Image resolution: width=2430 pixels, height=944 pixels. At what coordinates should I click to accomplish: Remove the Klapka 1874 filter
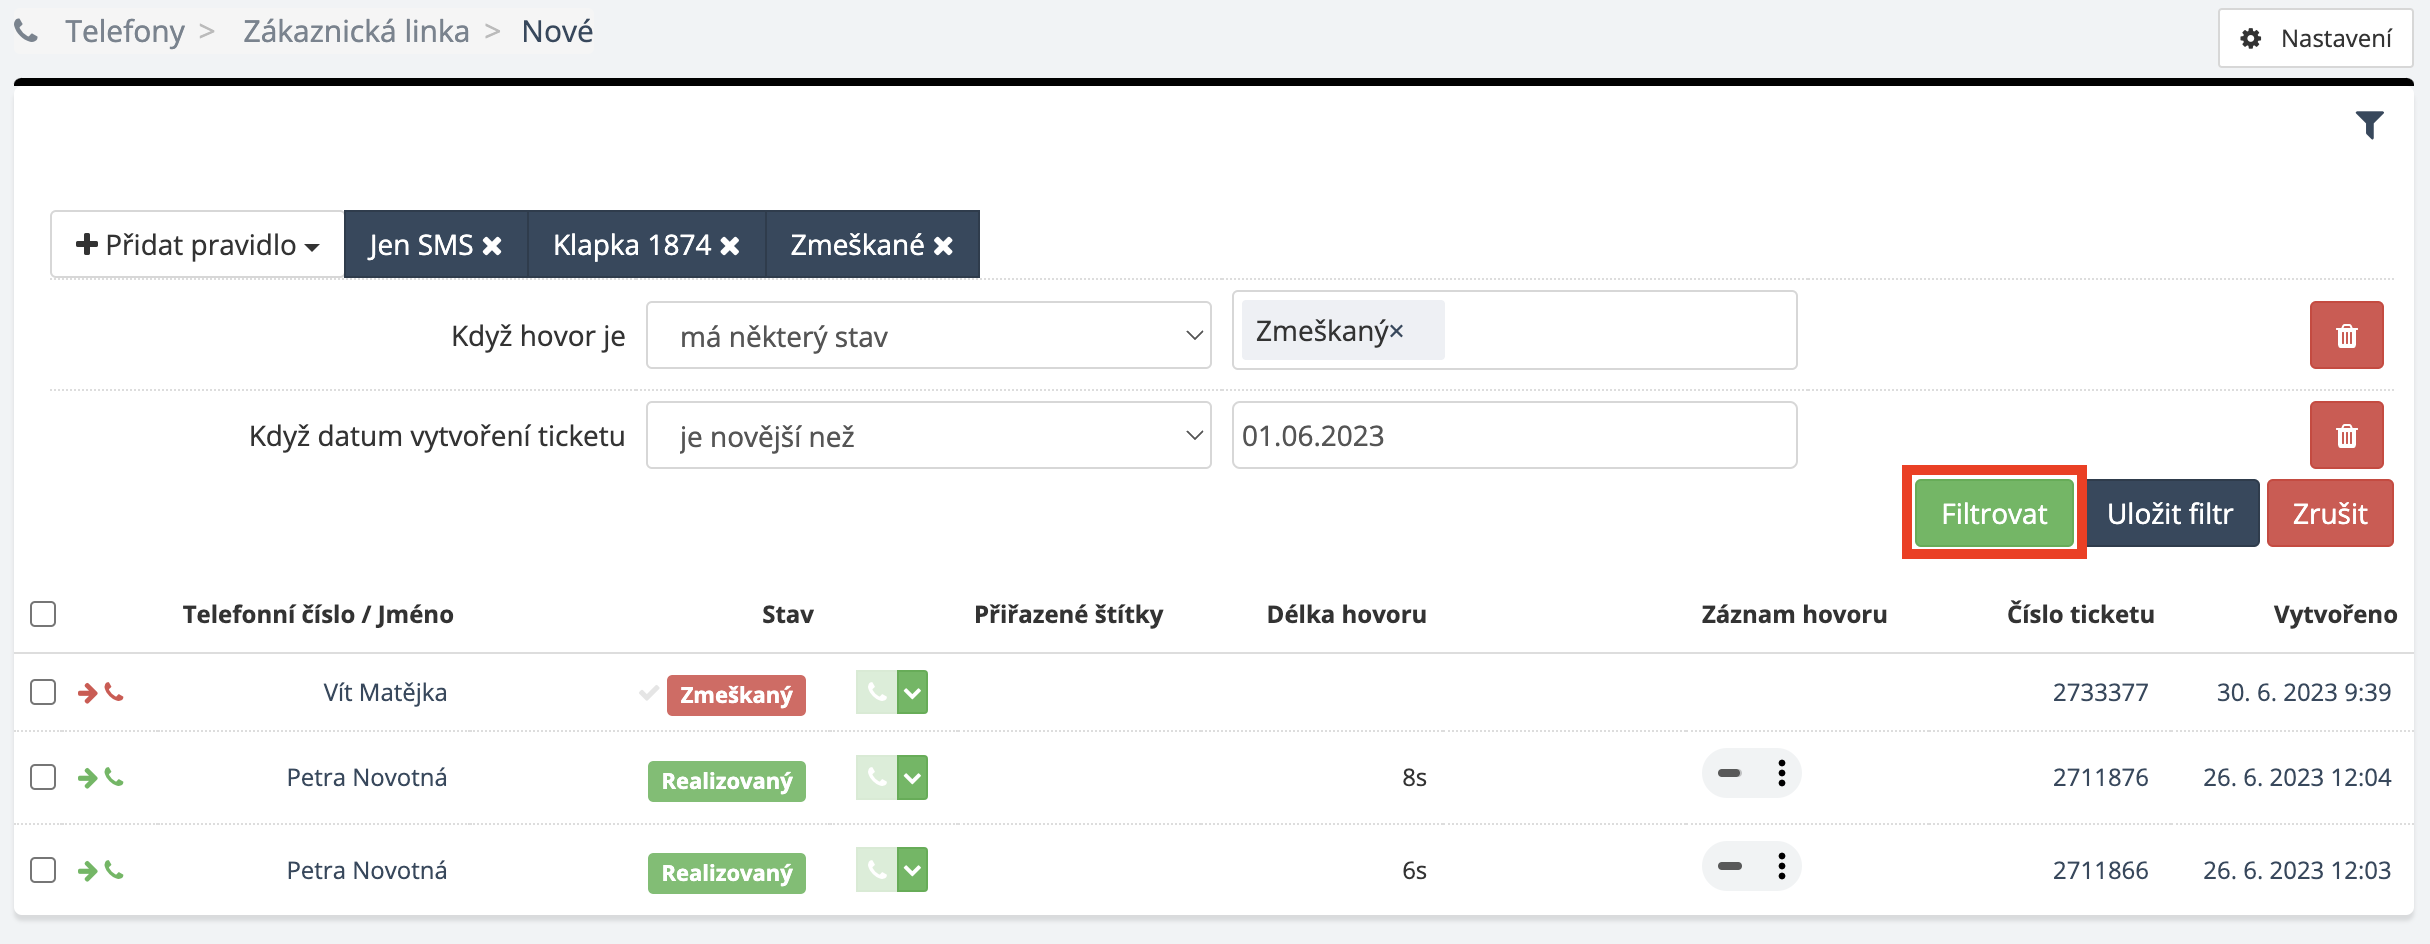tap(730, 246)
